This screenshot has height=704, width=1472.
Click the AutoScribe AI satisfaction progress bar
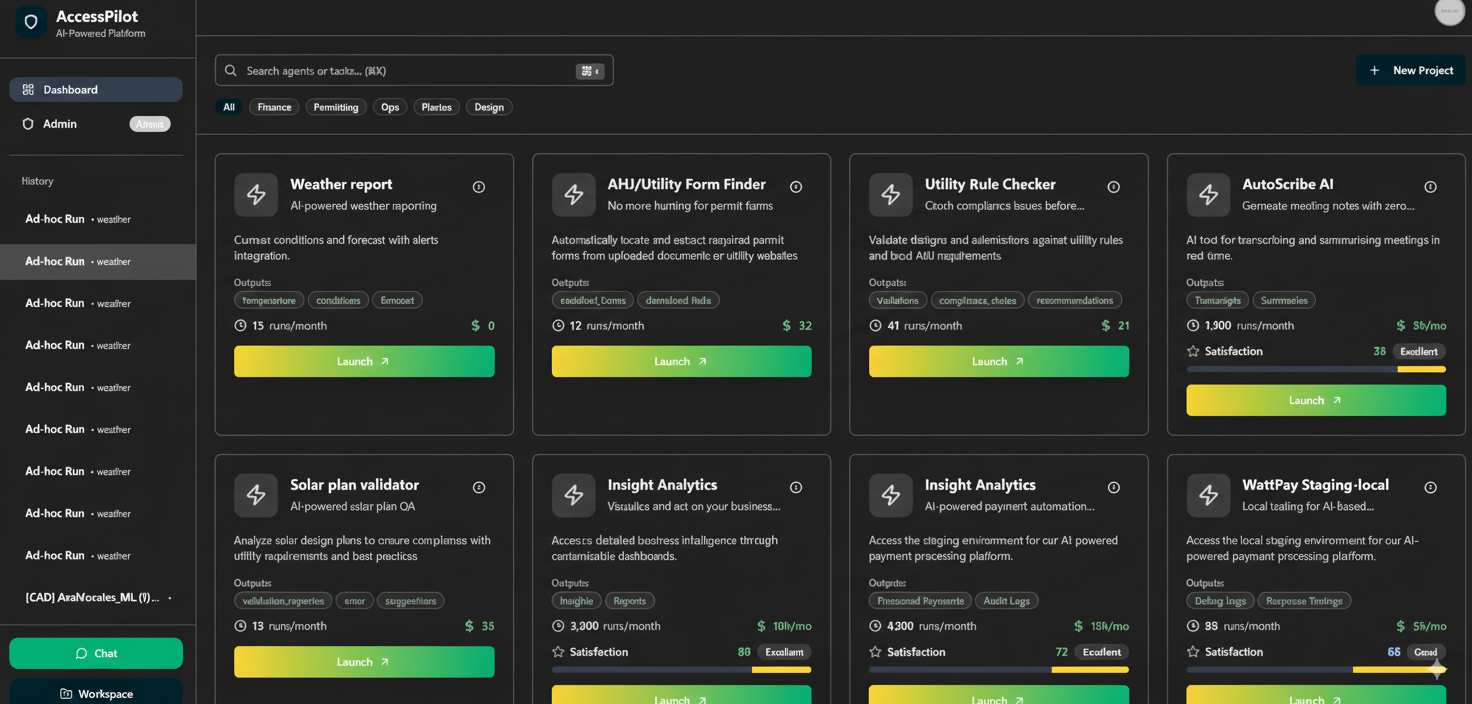click(x=1315, y=369)
